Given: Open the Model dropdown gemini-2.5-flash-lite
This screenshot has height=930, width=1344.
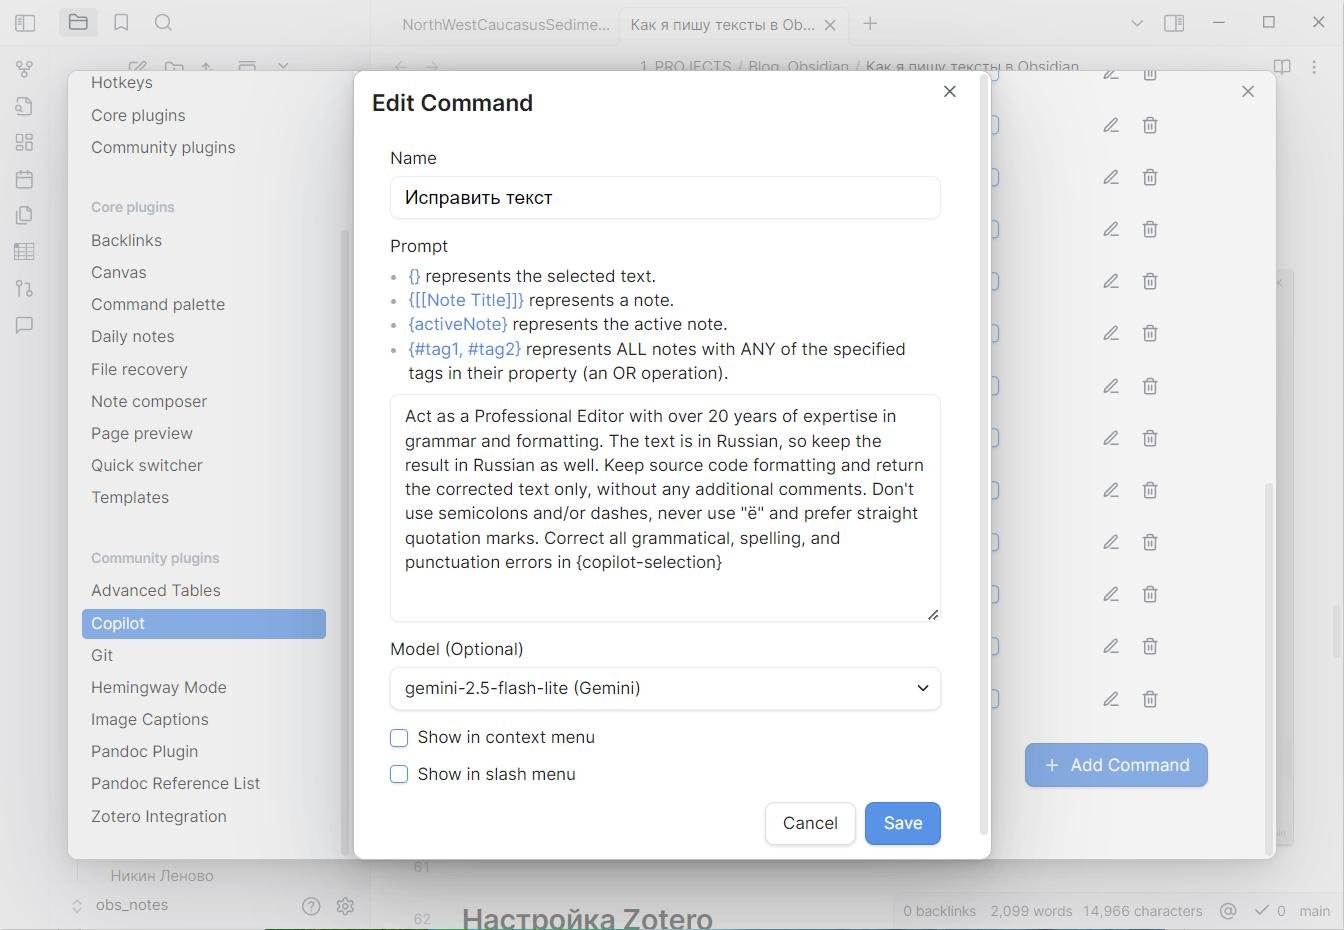Looking at the screenshot, I should [665, 689].
